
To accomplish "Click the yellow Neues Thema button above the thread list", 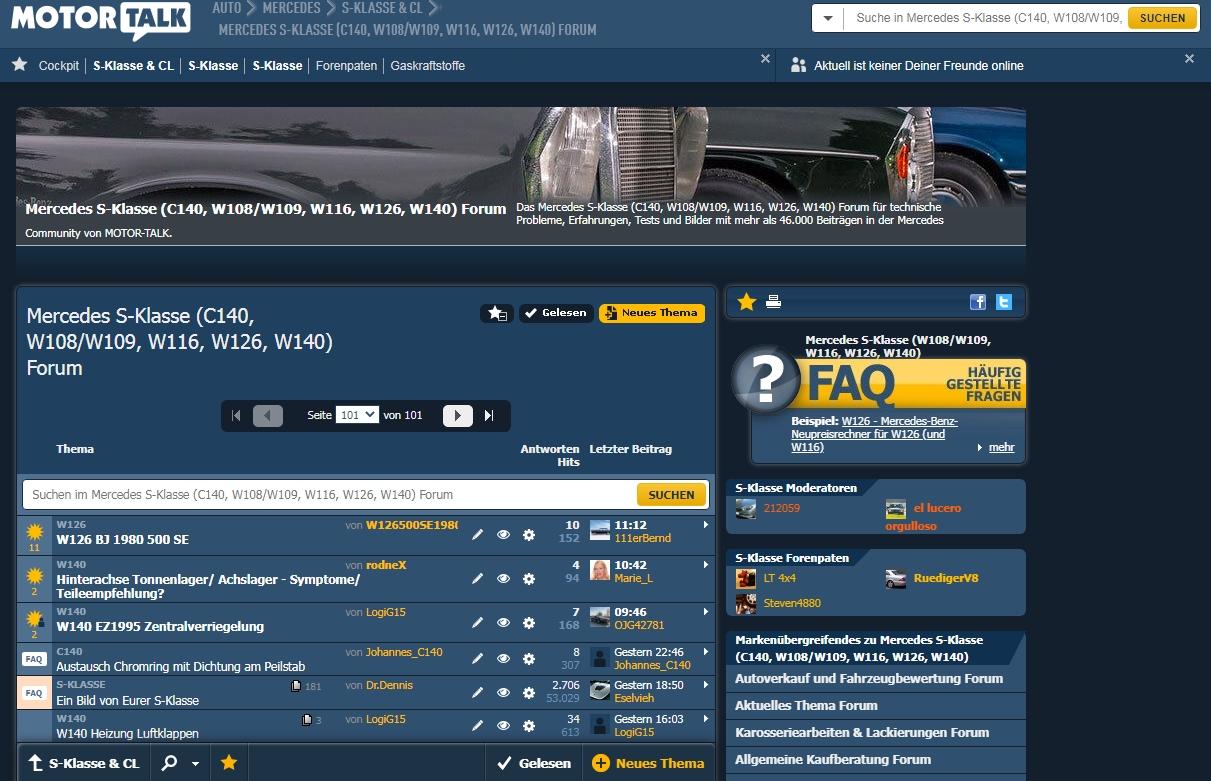I will click(x=652, y=313).
